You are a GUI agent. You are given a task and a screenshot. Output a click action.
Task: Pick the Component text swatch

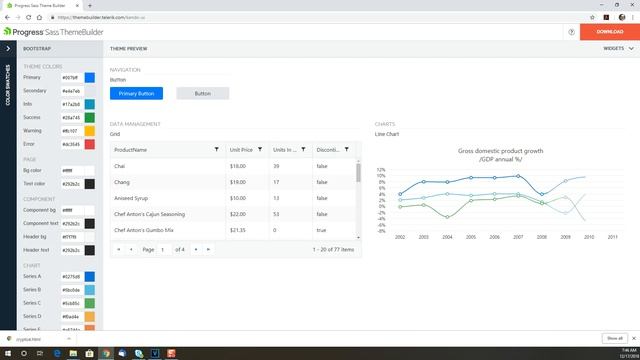pos(90,224)
